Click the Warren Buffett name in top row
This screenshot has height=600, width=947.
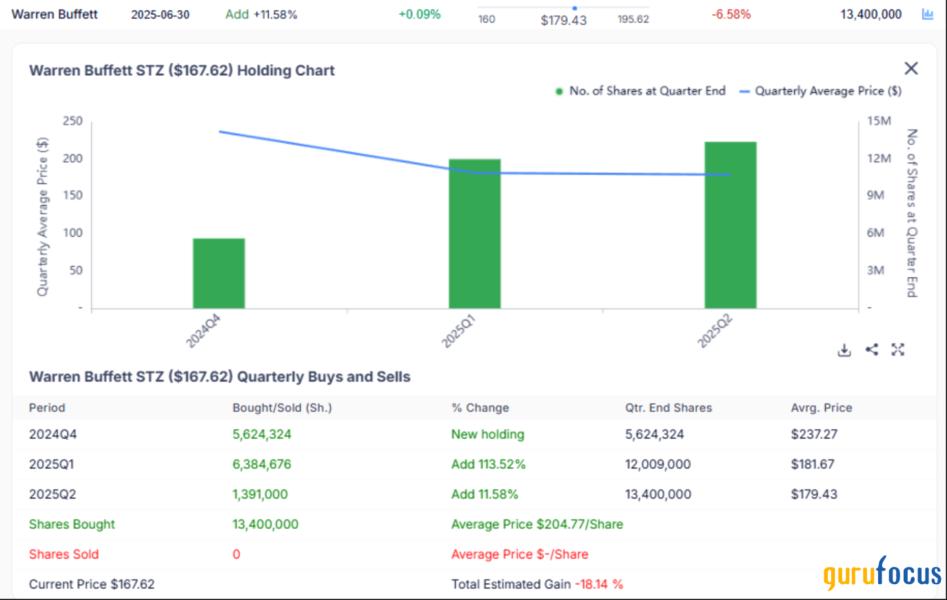tap(54, 14)
